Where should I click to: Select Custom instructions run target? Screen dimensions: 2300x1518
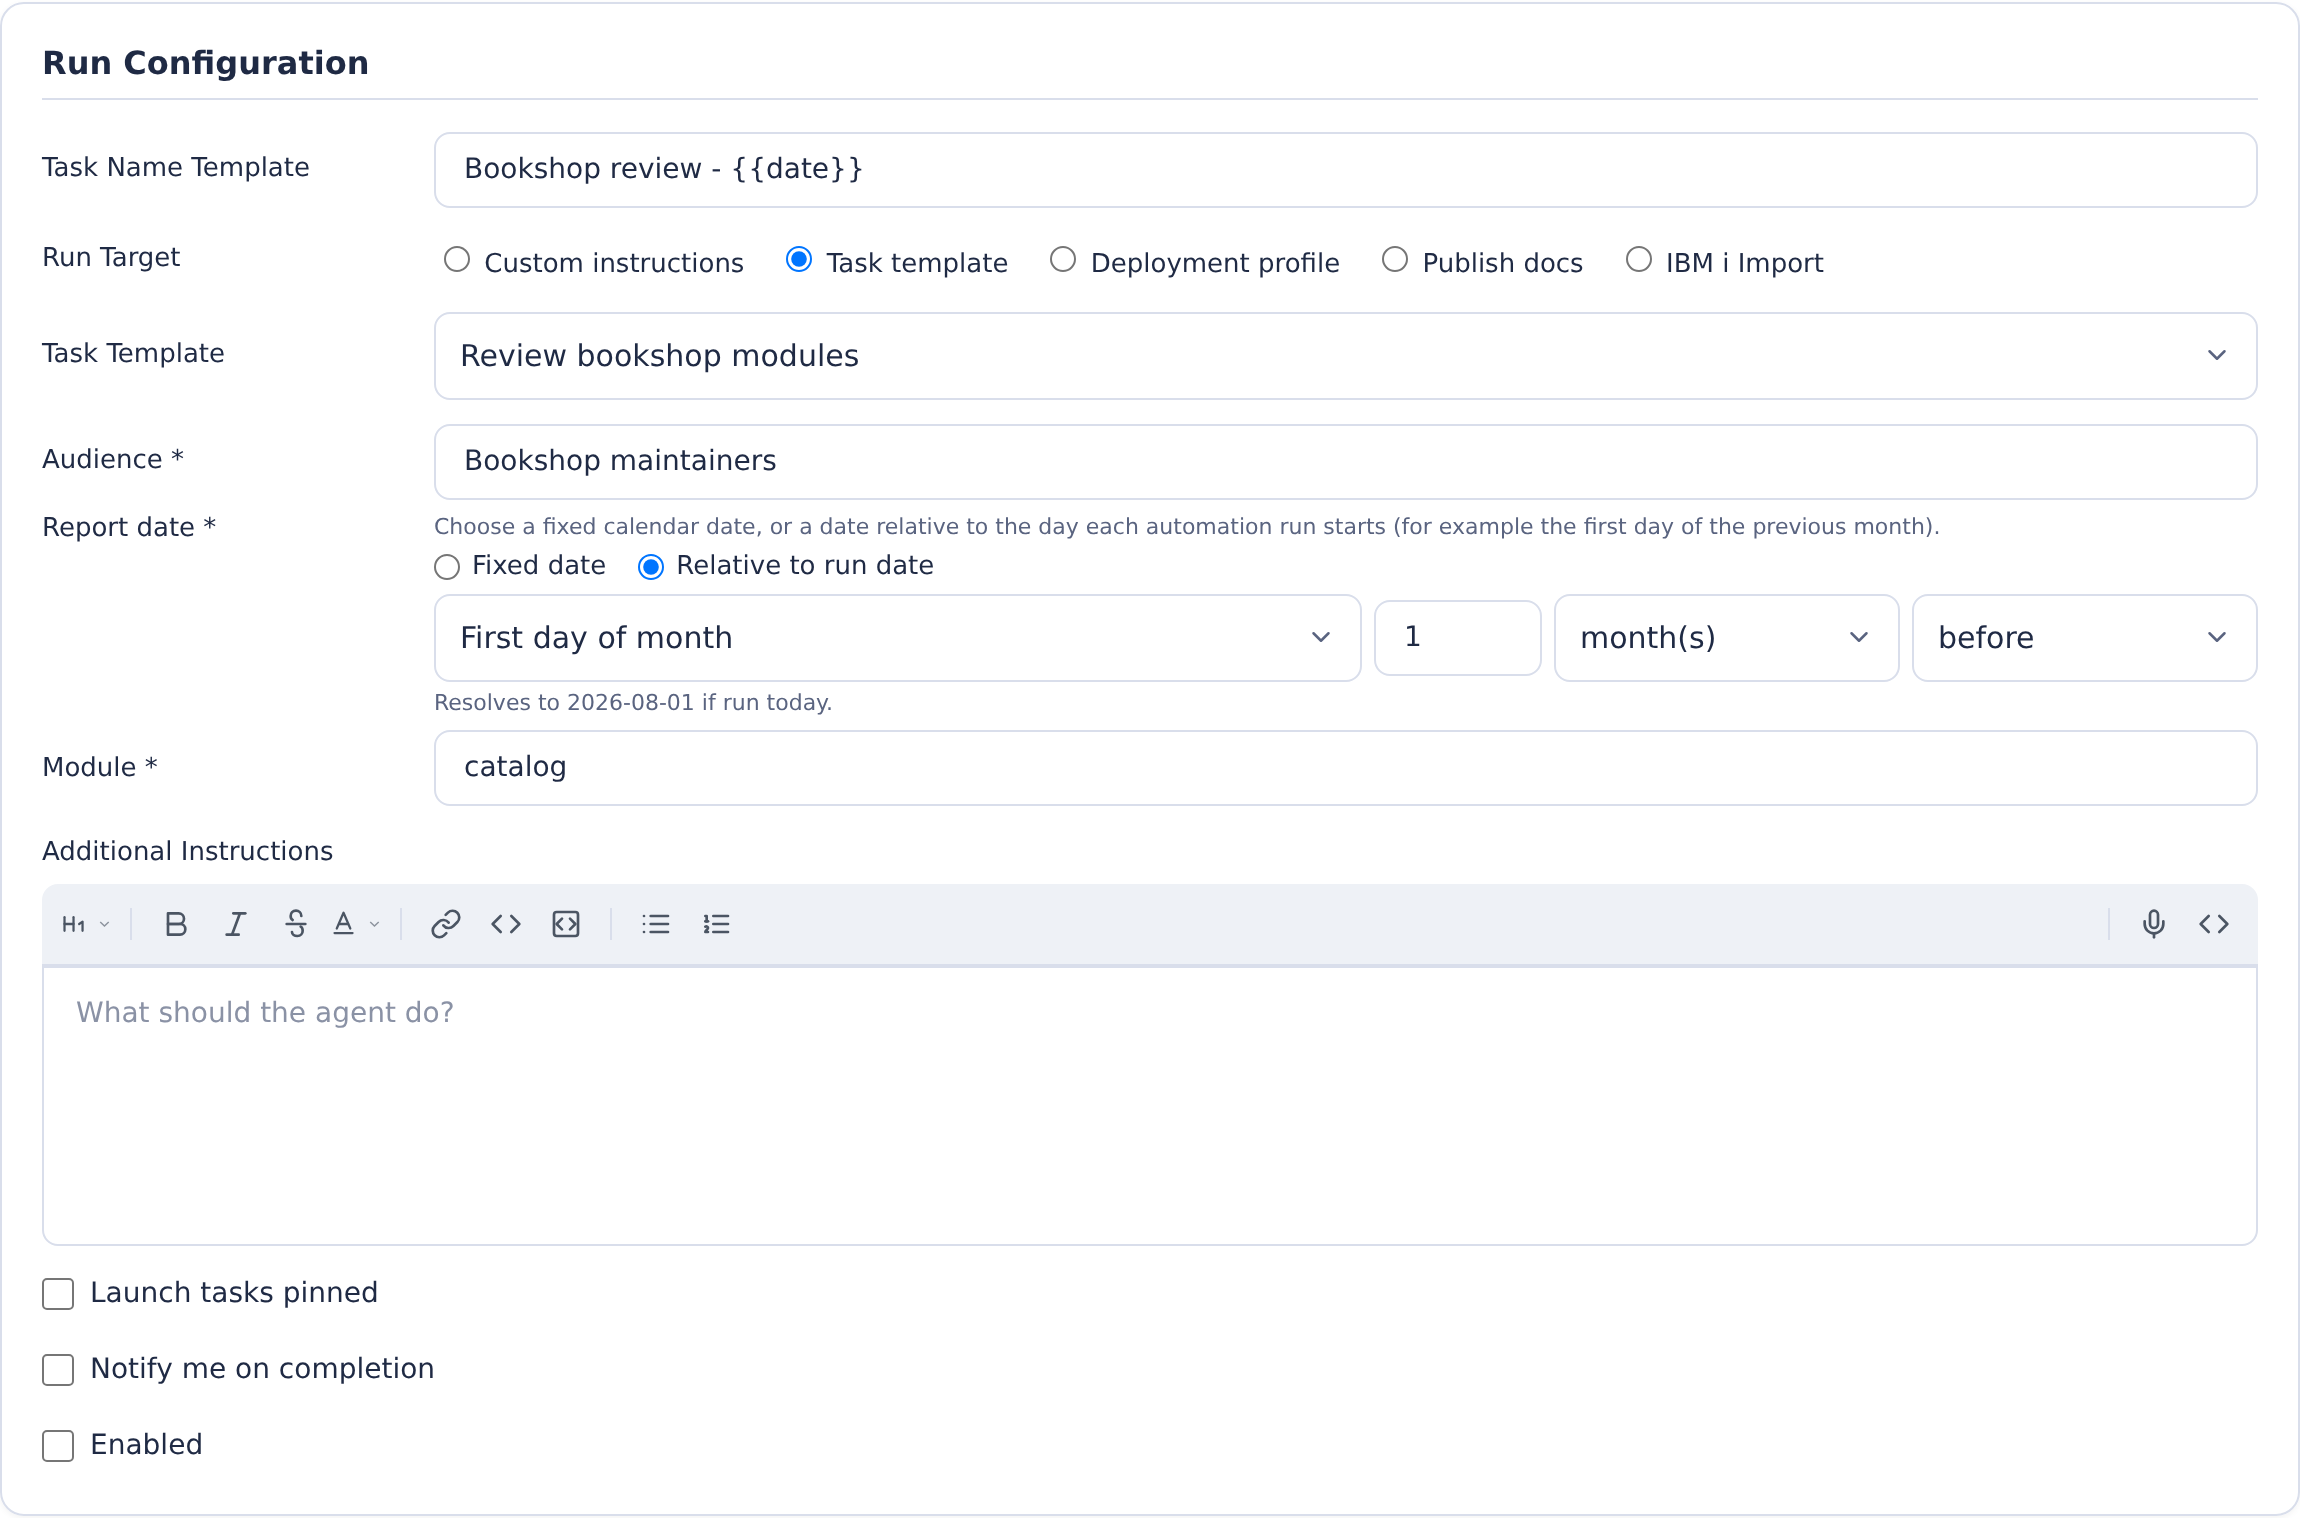[457, 260]
